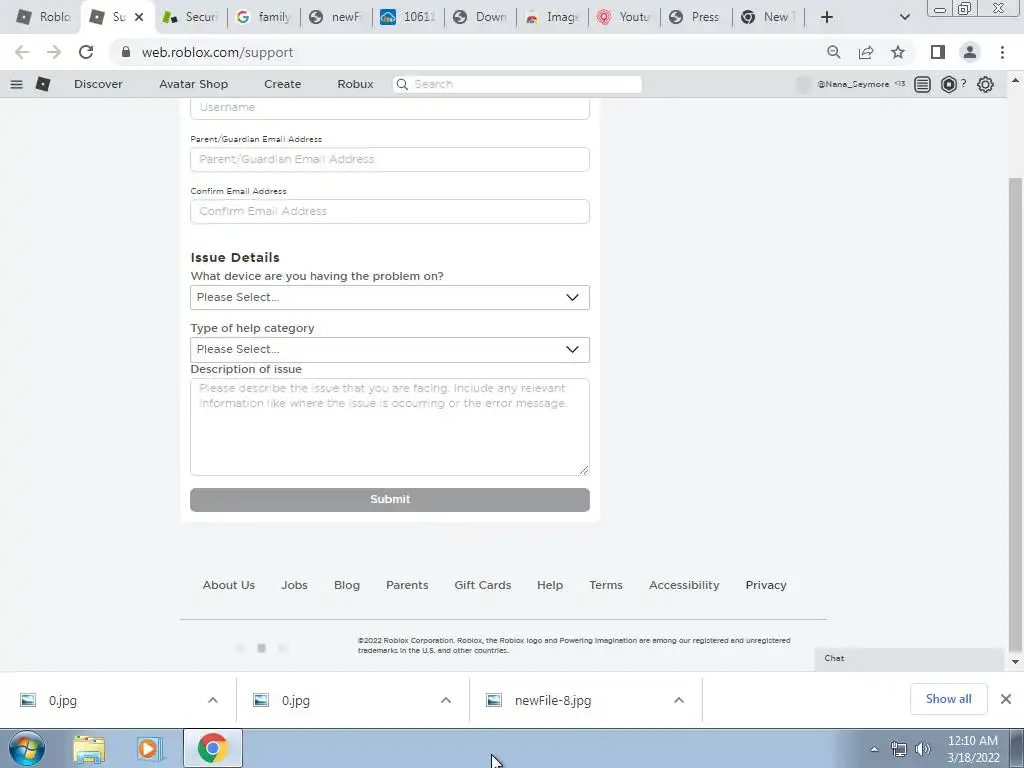Open the Chrome profile avatar icon
The width and height of the screenshot is (1024, 768).
click(x=970, y=52)
